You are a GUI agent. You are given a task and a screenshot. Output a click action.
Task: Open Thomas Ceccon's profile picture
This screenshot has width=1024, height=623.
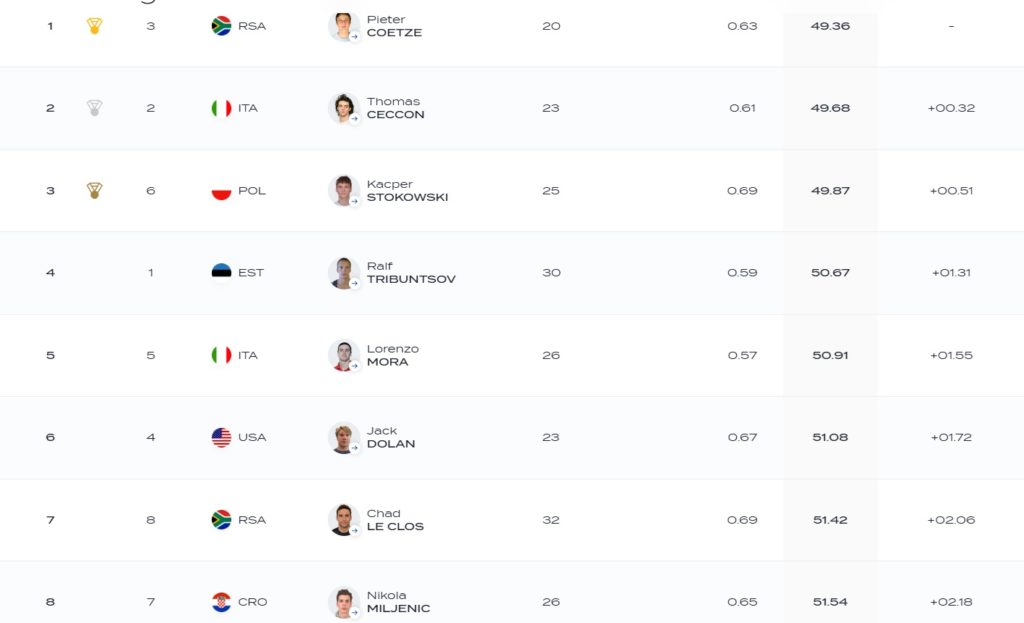(x=344, y=108)
